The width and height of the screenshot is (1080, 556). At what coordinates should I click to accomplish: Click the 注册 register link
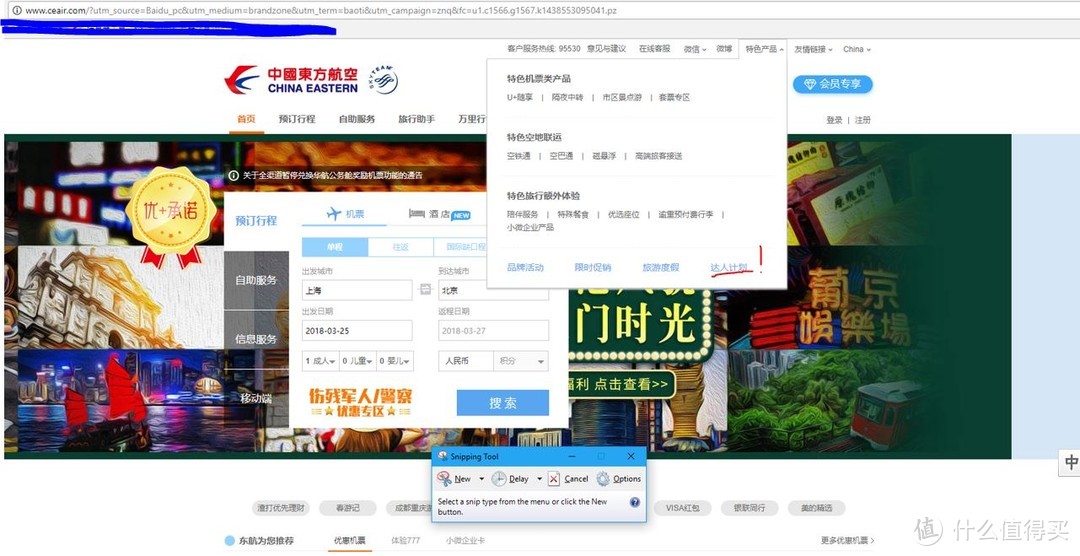863,120
